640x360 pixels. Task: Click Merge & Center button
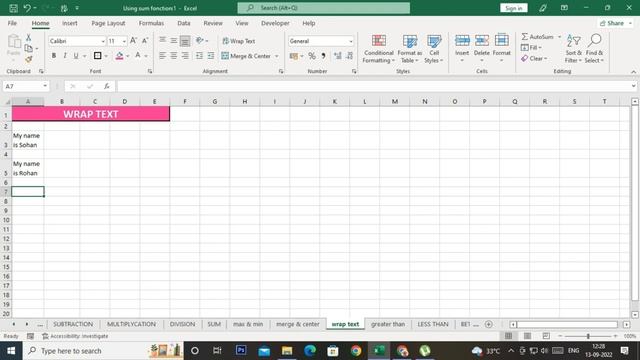[247, 56]
